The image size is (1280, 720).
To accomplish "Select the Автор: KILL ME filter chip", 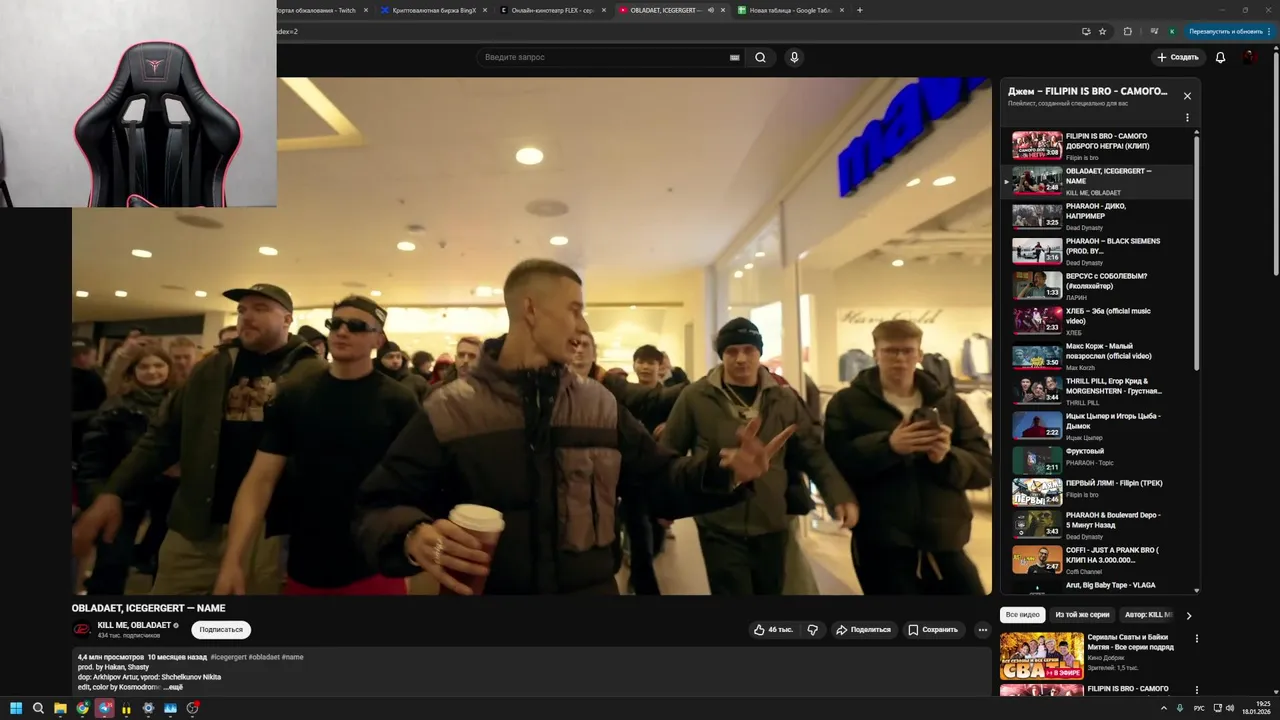I will [x=1148, y=615].
